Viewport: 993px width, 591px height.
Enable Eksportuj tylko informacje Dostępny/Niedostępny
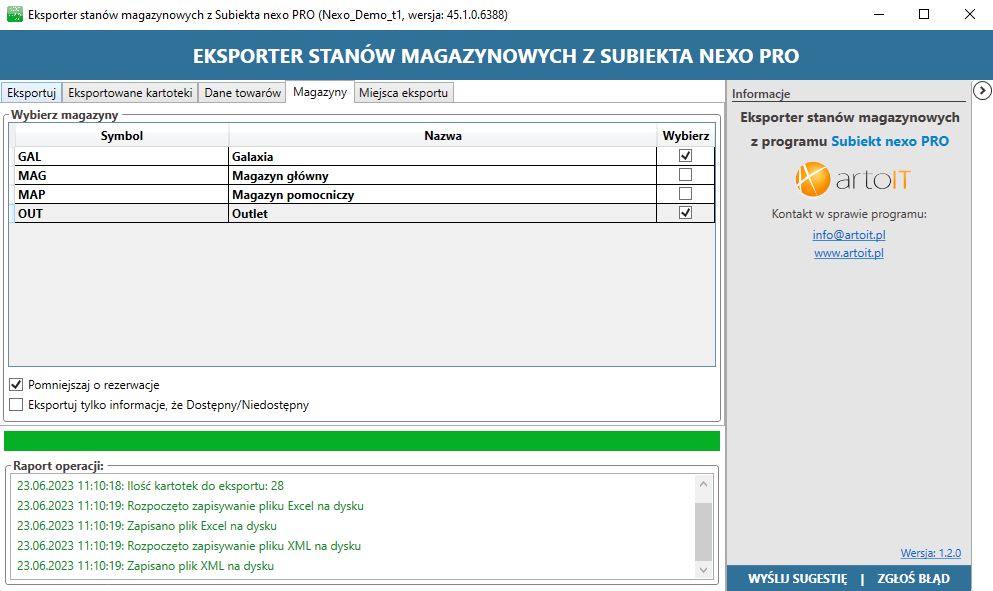(16, 405)
